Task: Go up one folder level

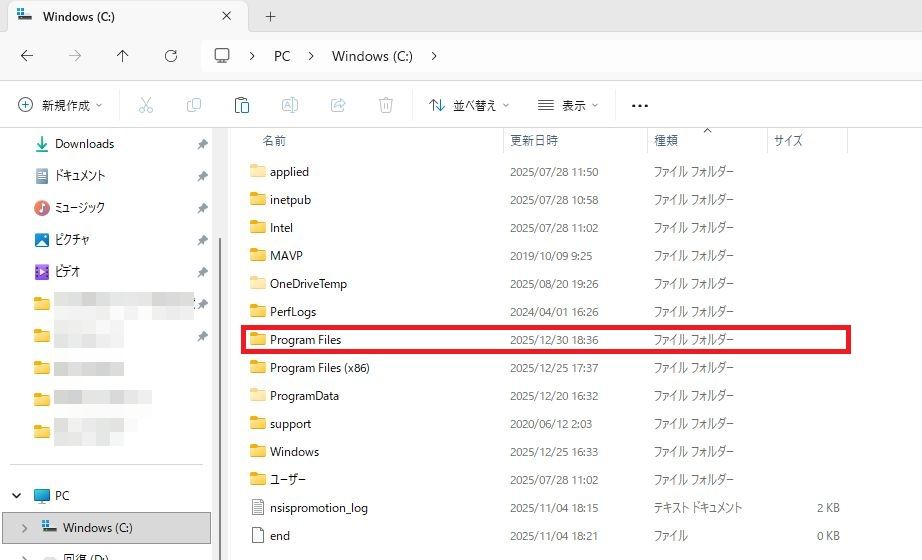Action: pyautogui.click(x=123, y=56)
